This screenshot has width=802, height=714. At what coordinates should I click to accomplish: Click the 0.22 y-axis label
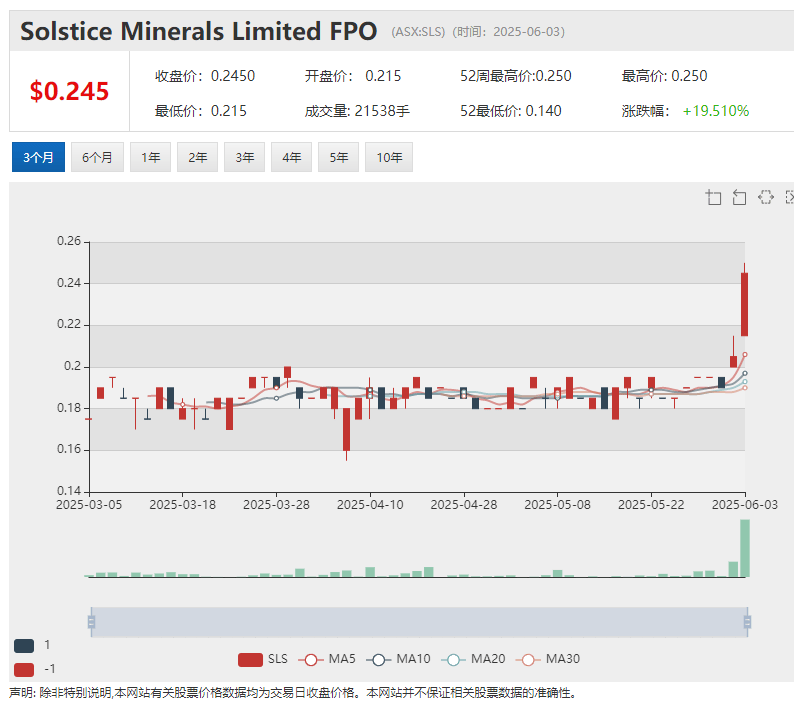coord(69,324)
